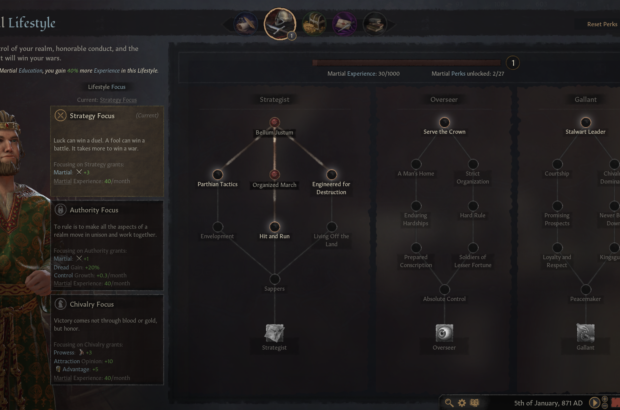
Task: Click the Reset Perks button
Action: click(x=602, y=24)
